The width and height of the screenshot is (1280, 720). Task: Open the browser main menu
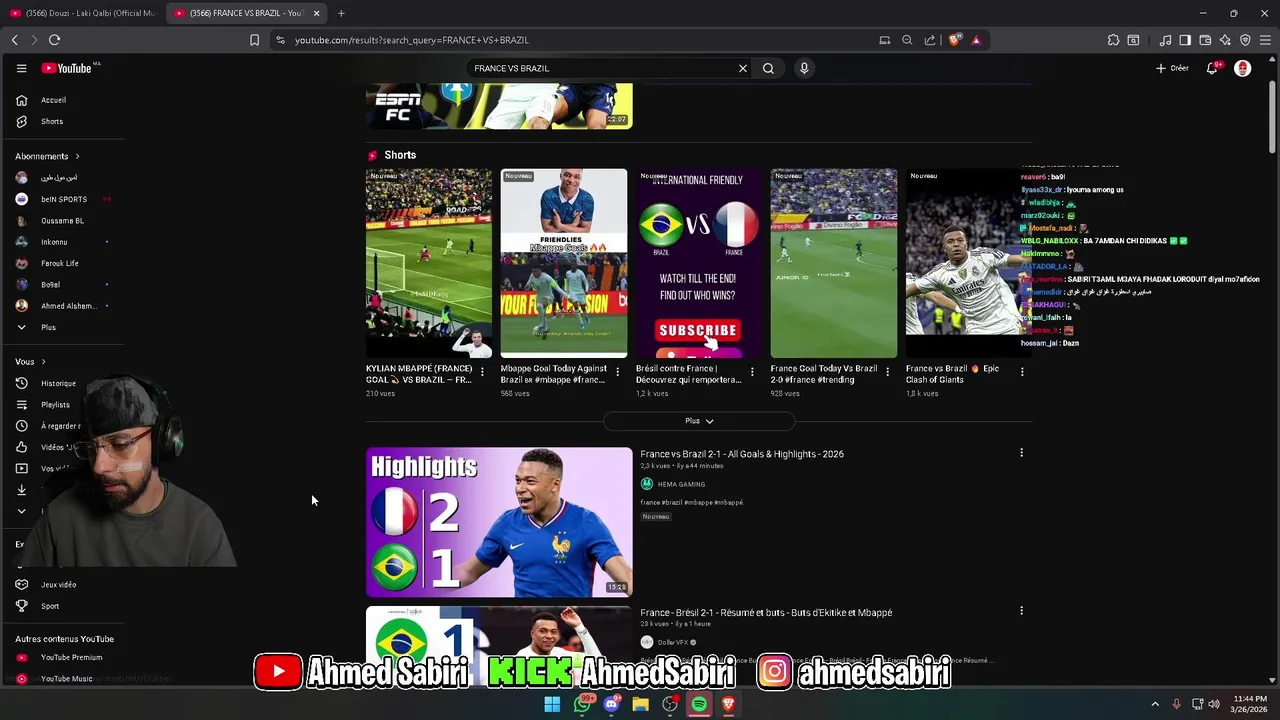coord(1266,40)
